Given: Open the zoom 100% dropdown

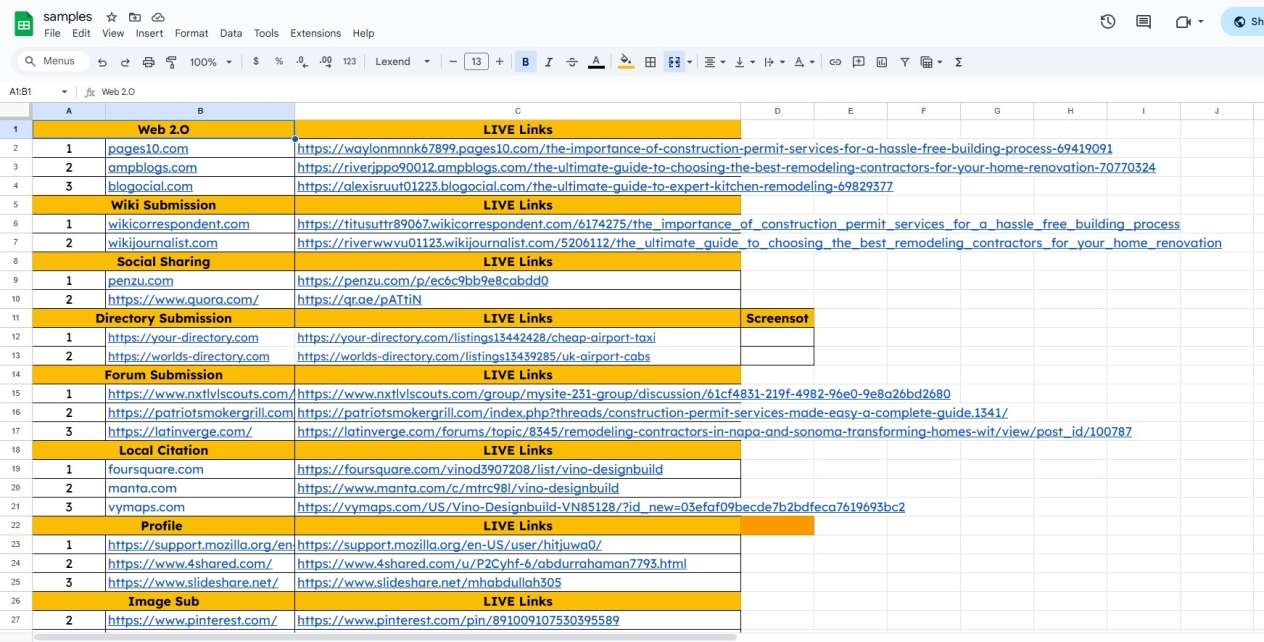Looking at the screenshot, I should pyautogui.click(x=210, y=62).
